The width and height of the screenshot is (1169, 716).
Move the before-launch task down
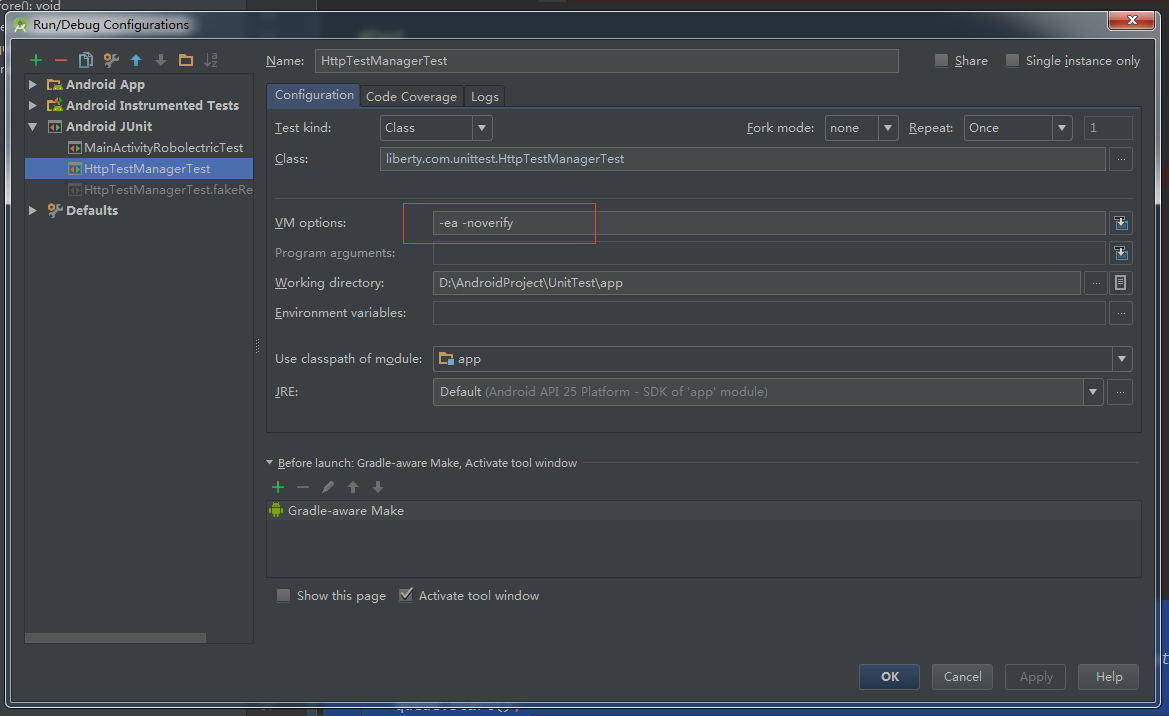point(378,487)
